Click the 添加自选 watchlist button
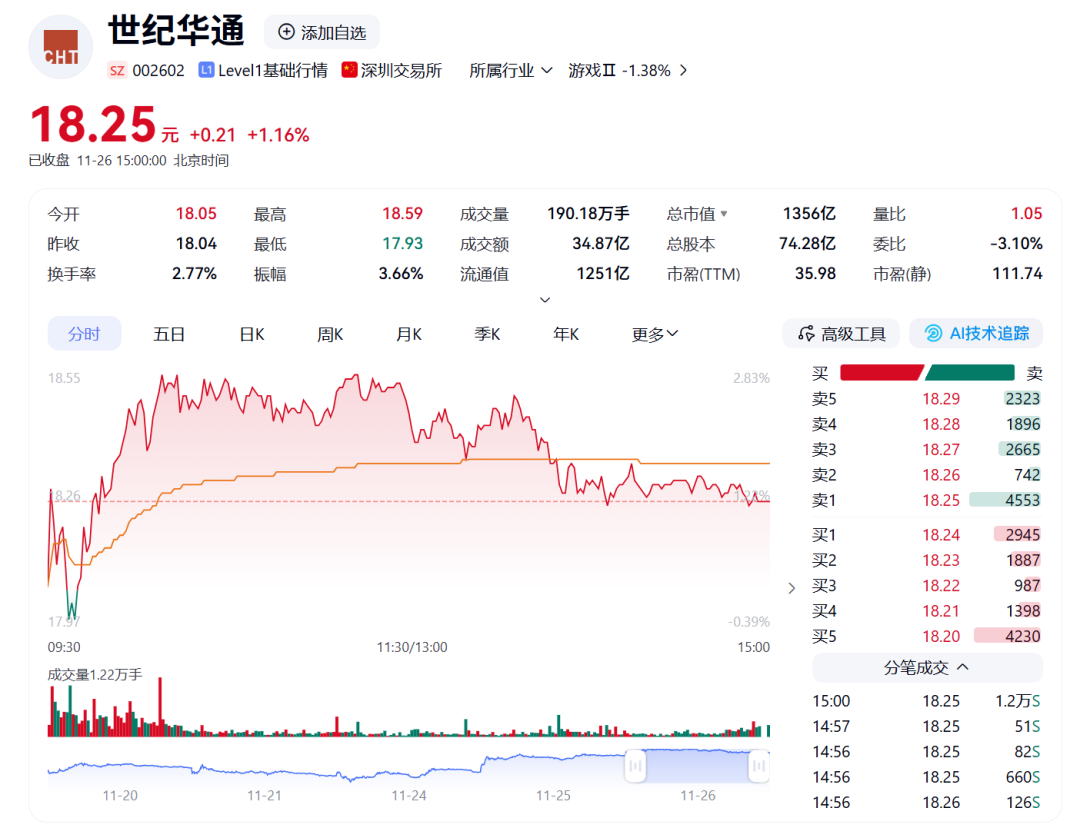The height and width of the screenshot is (828, 1080). (321, 31)
